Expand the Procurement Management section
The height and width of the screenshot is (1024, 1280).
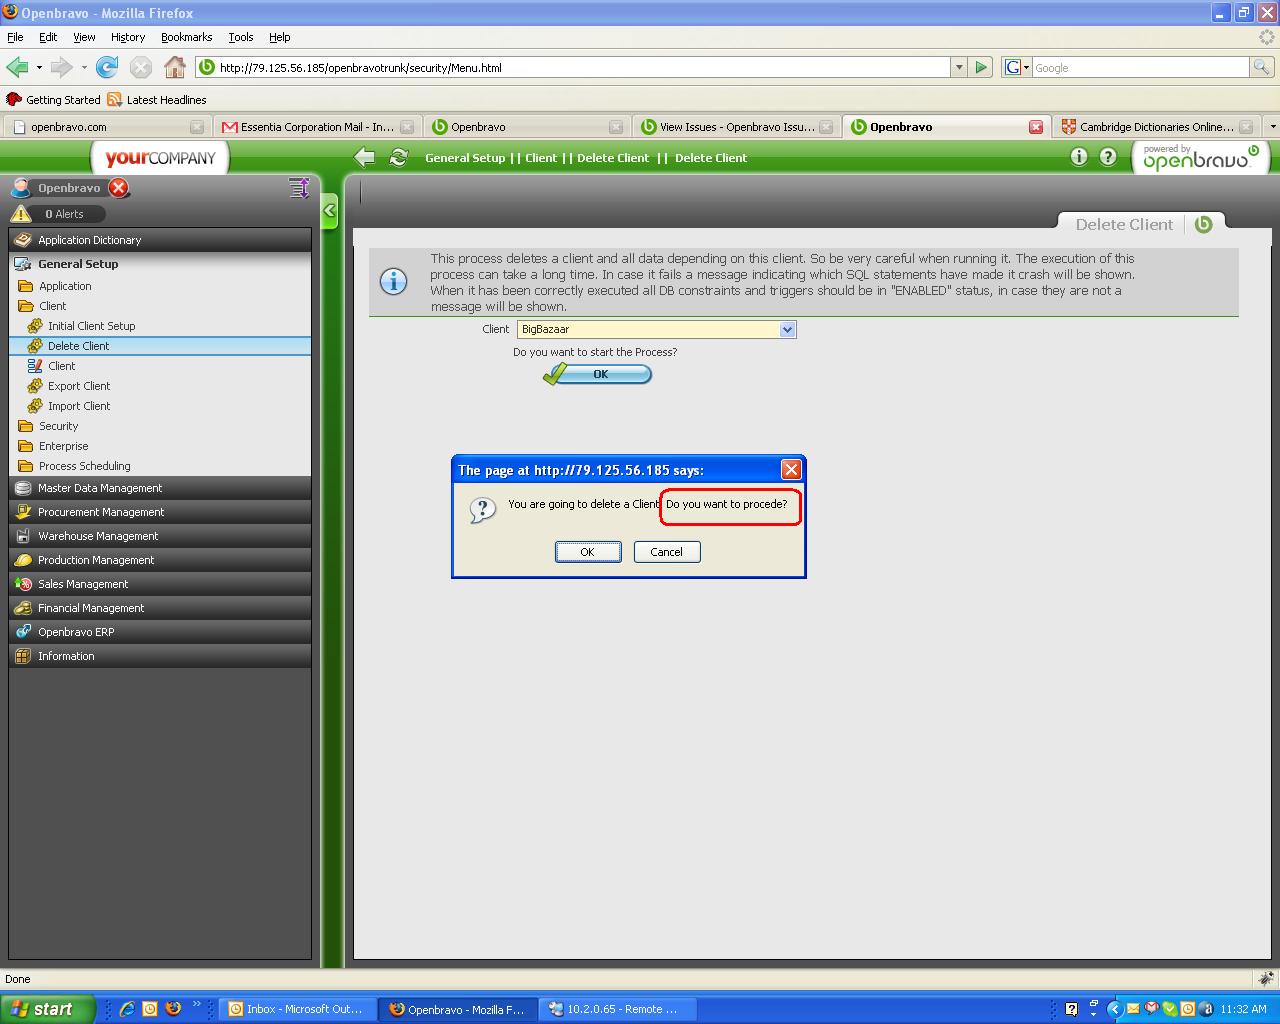coord(160,512)
